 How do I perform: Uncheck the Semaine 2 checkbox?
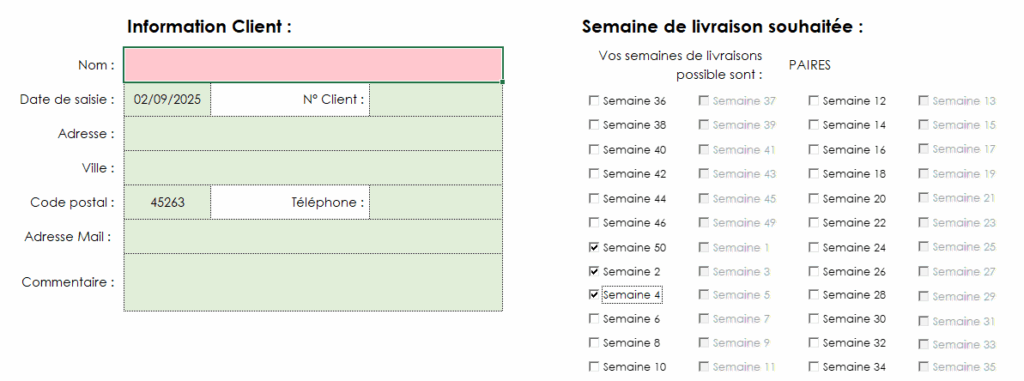(x=594, y=271)
